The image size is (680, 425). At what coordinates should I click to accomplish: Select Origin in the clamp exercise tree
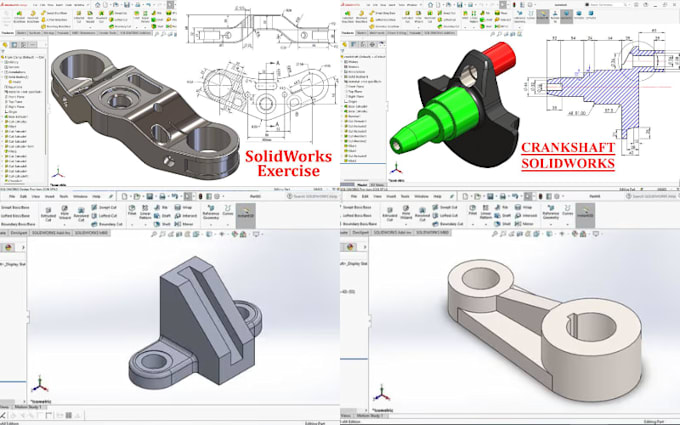(13, 112)
